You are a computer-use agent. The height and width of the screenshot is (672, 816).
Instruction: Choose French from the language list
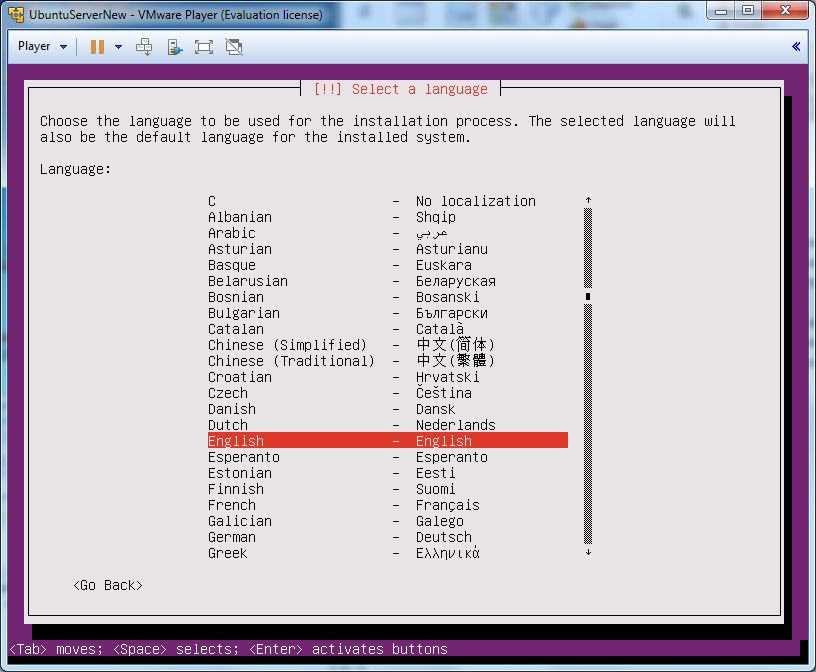[232, 505]
